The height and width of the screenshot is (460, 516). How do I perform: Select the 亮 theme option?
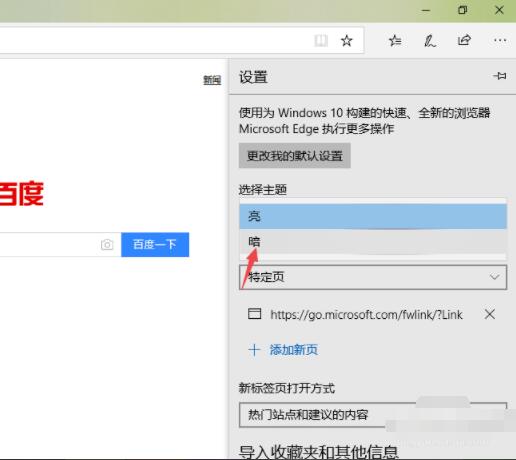373,216
